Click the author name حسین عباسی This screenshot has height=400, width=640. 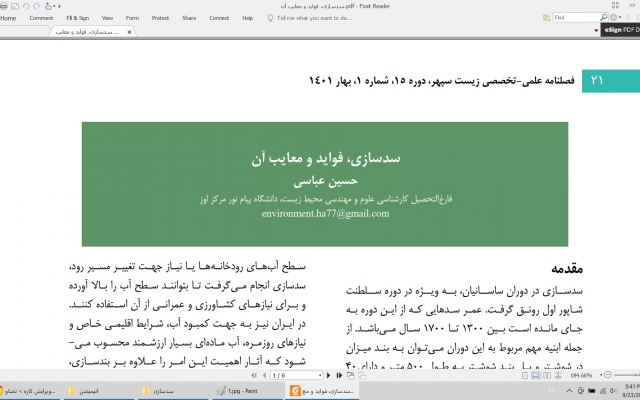click(x=325, y=181)
